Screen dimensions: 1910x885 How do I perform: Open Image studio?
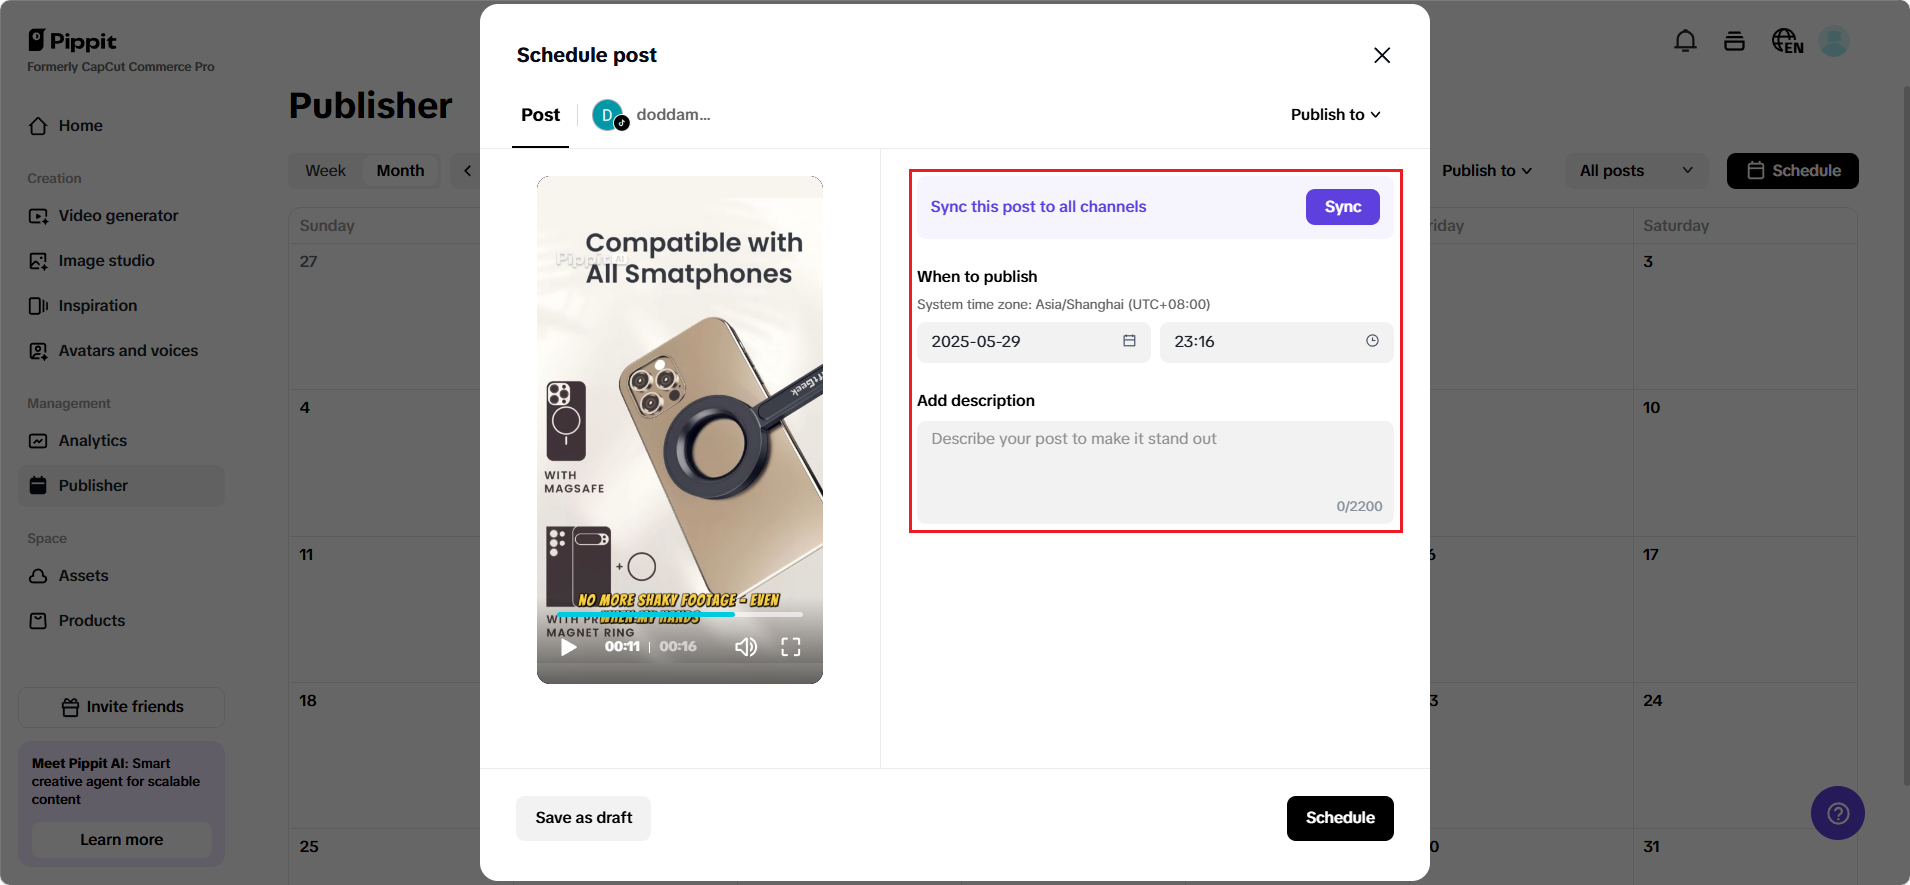(104, 260)
